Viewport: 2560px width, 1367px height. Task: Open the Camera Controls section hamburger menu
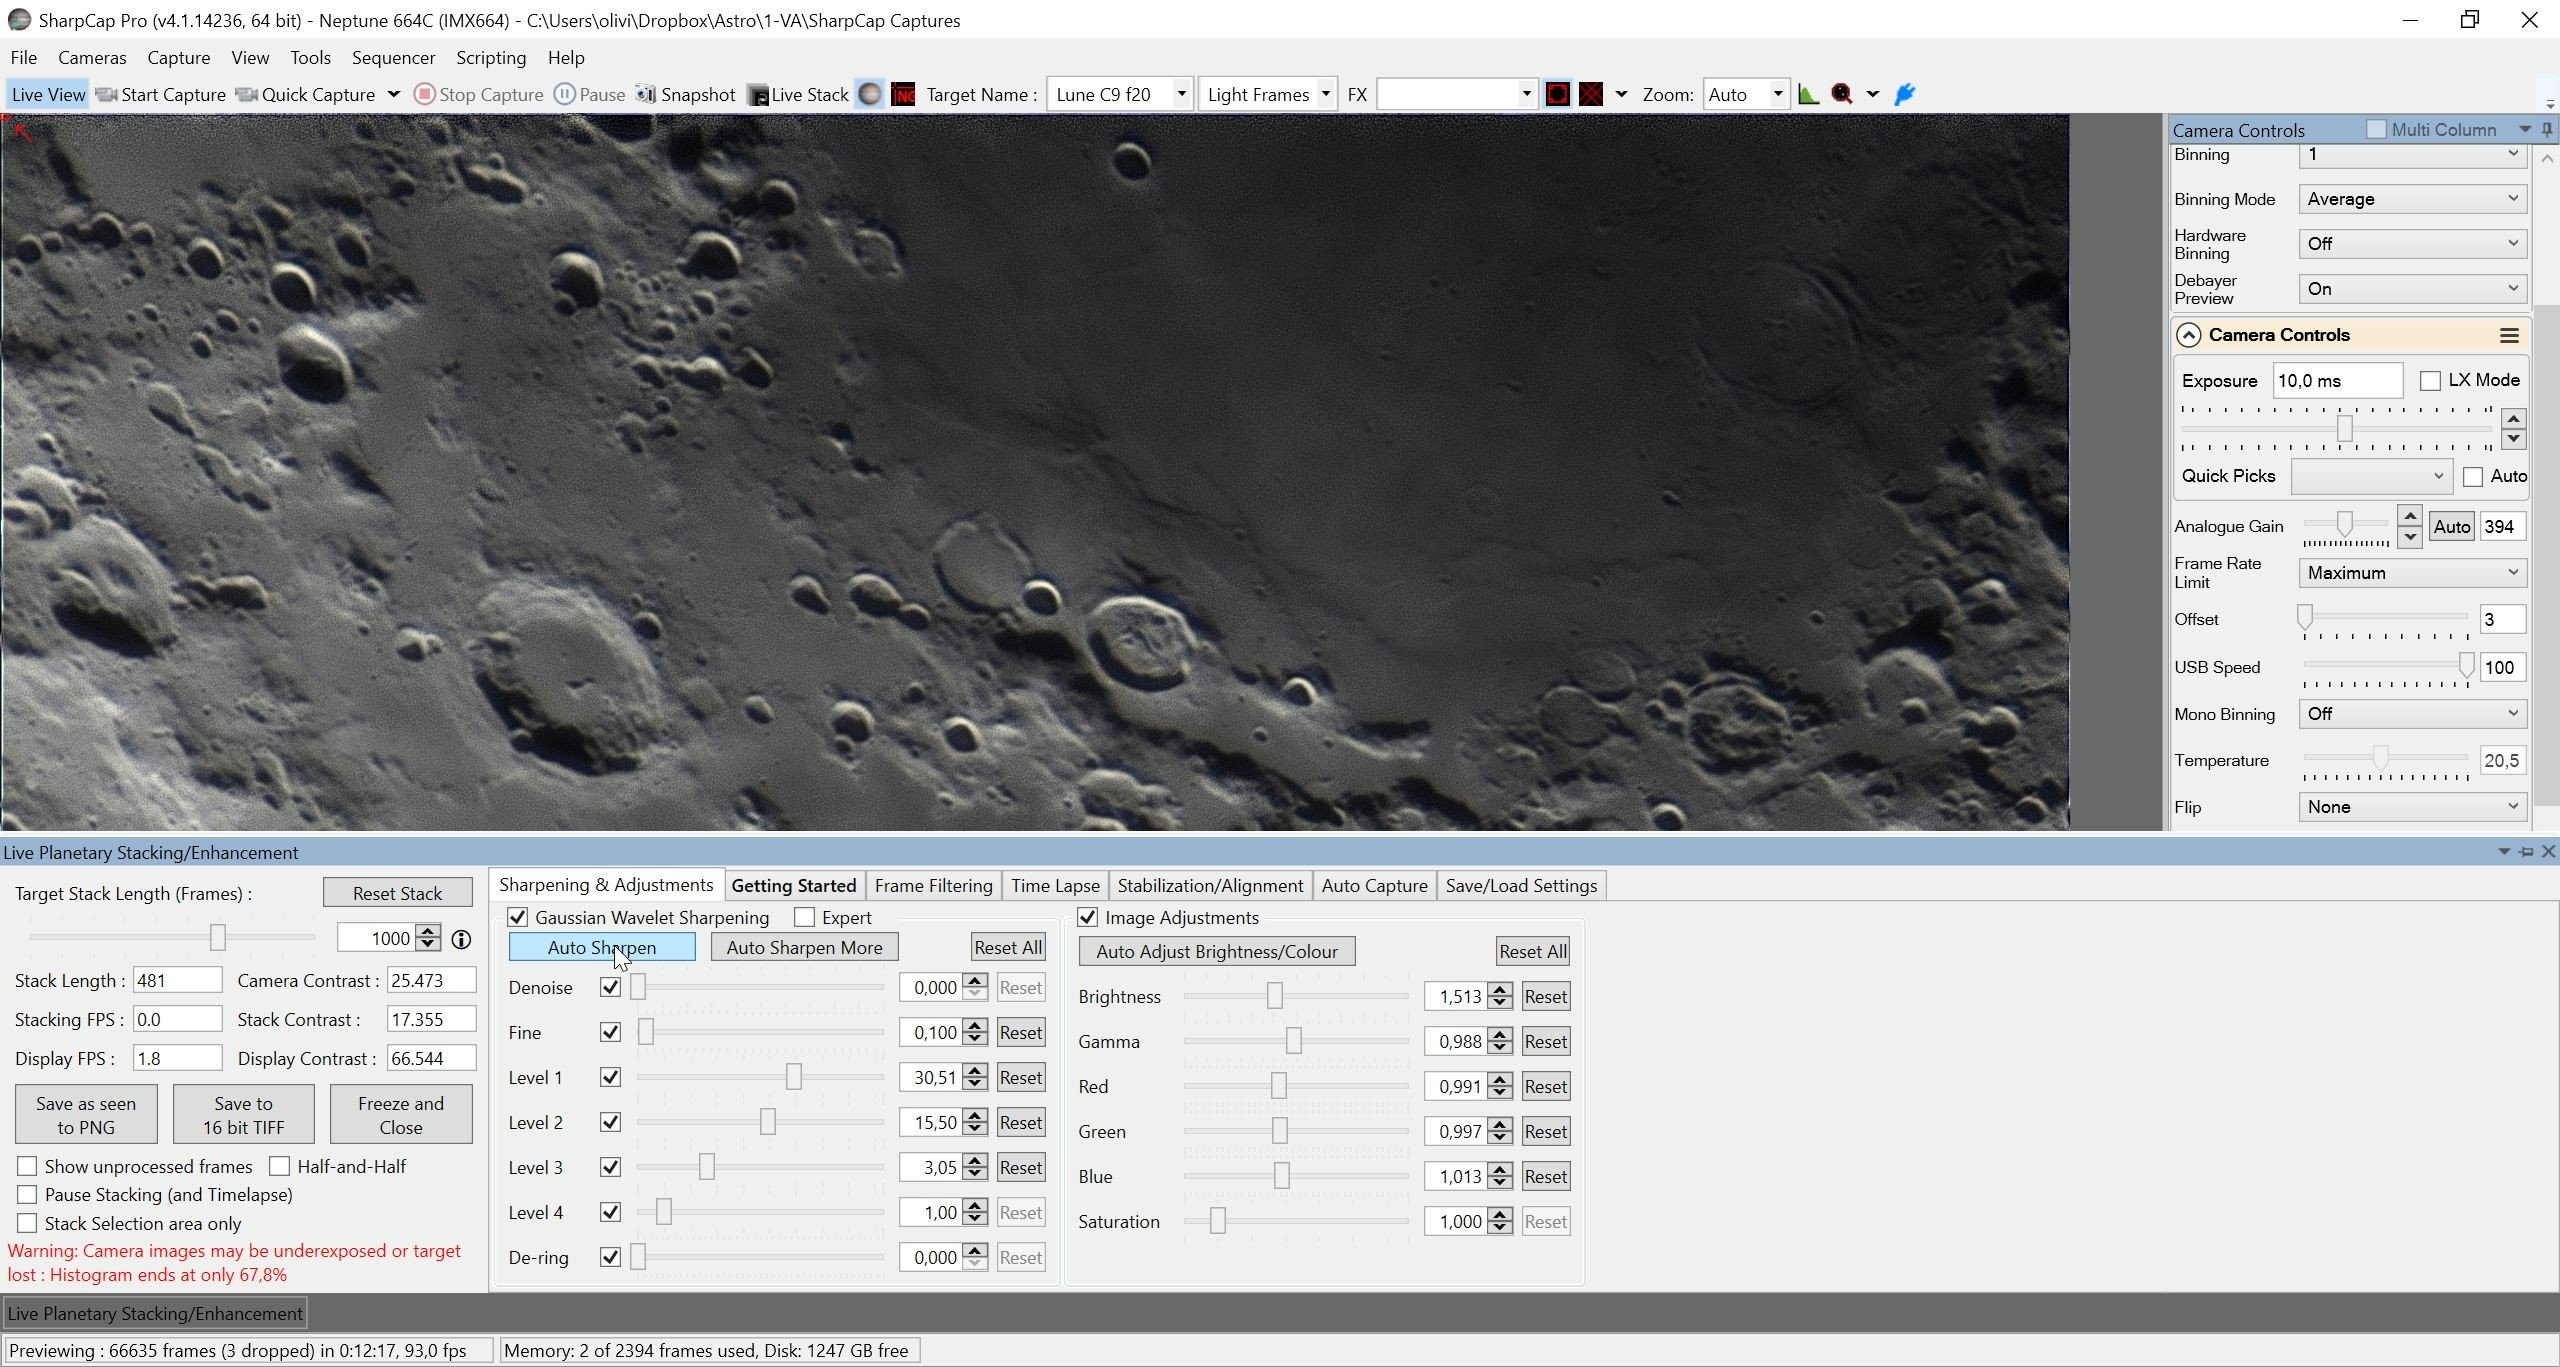click(x=2509, y=335)
